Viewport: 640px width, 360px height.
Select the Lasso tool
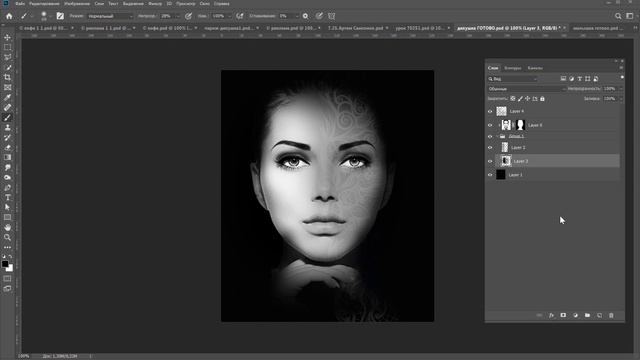[7, 57]
